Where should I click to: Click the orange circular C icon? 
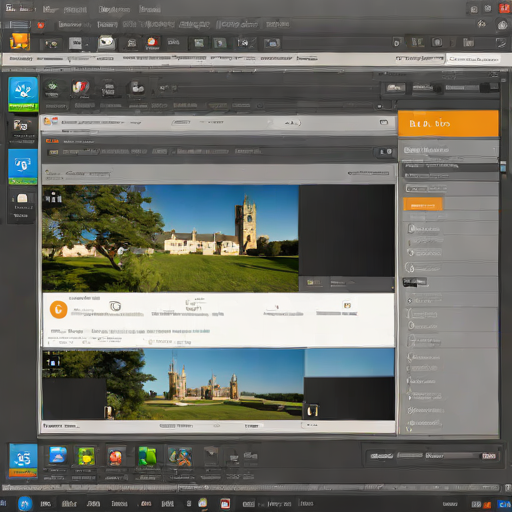click(58, 310)
